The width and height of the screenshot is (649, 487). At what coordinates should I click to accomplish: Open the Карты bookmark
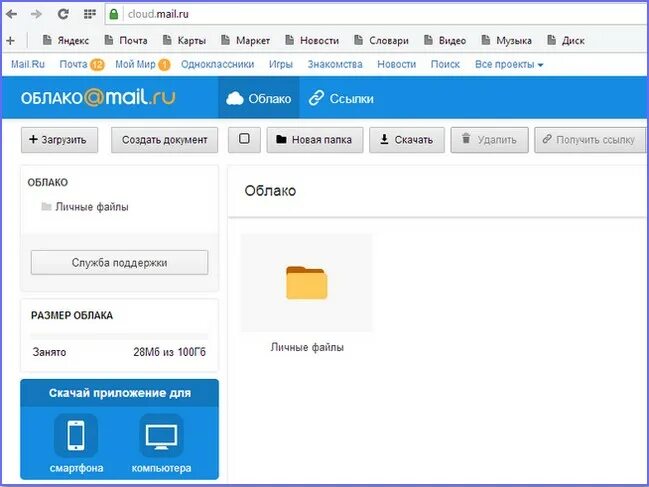pyautogui.click(x=184, y=41)
